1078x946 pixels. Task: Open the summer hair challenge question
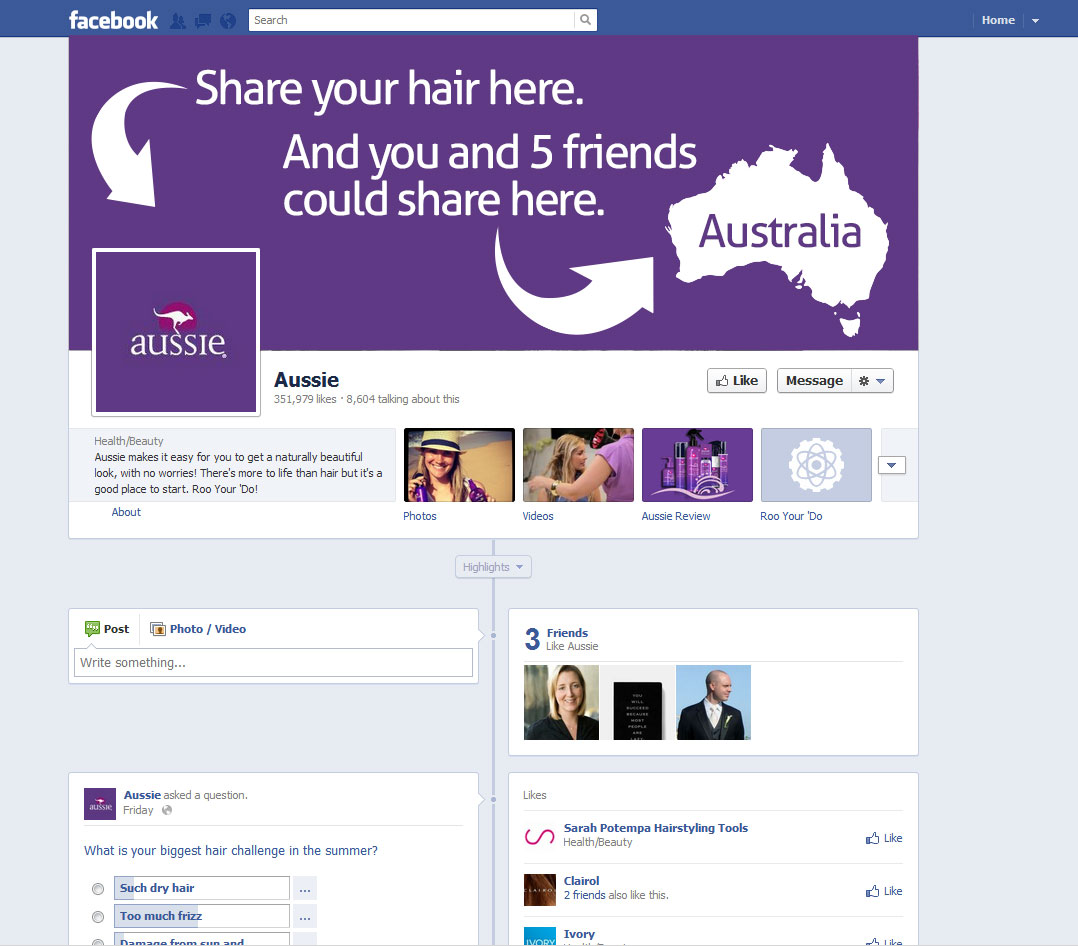[231, 851]
